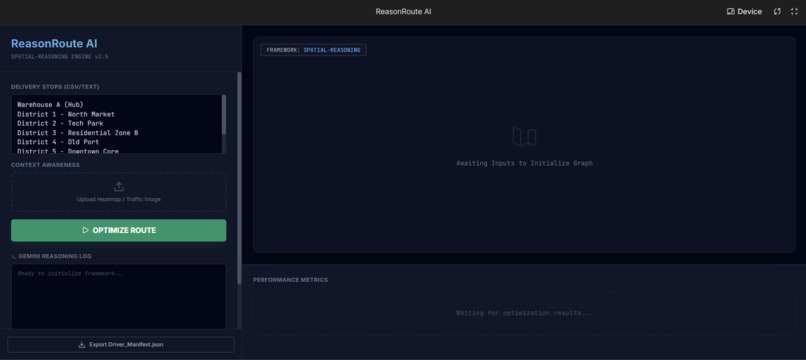Image resolution: width=806 pixels, height=360 pixels.
Task: Click the ReasonRoute AI sidebar title
Action: pos(54,44)
